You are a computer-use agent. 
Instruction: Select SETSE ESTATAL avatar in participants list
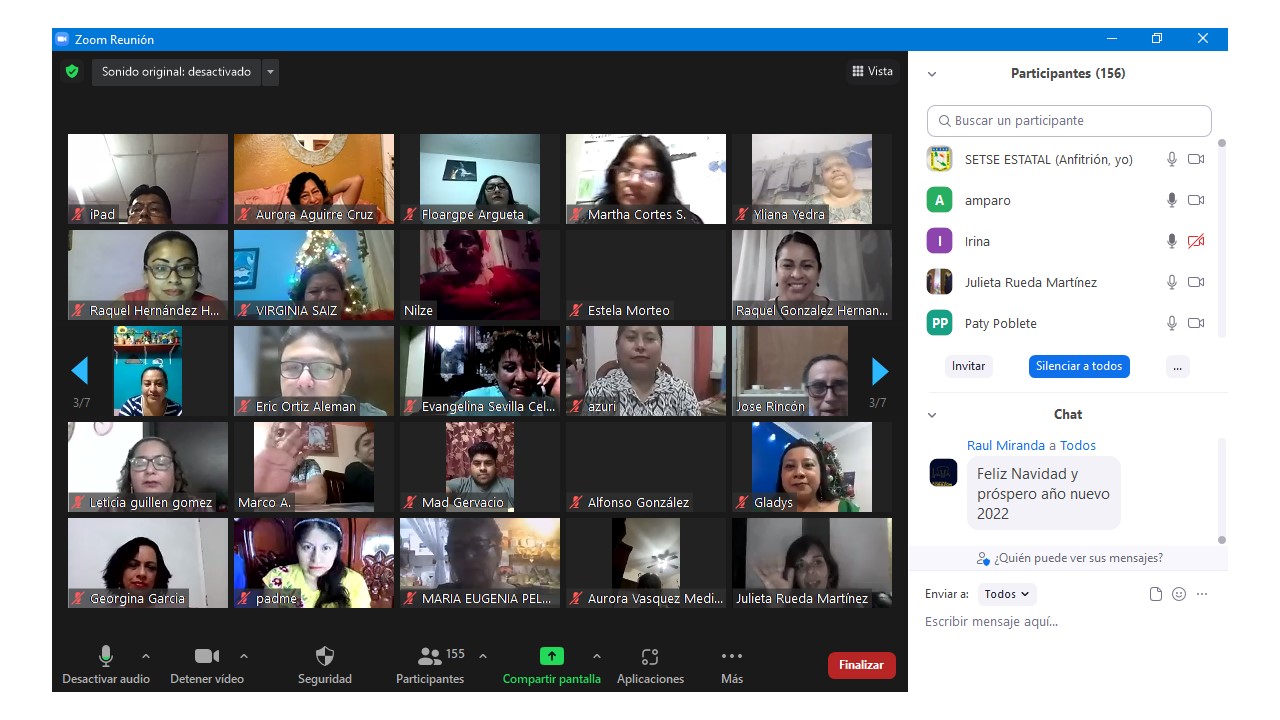click(939, 159)
